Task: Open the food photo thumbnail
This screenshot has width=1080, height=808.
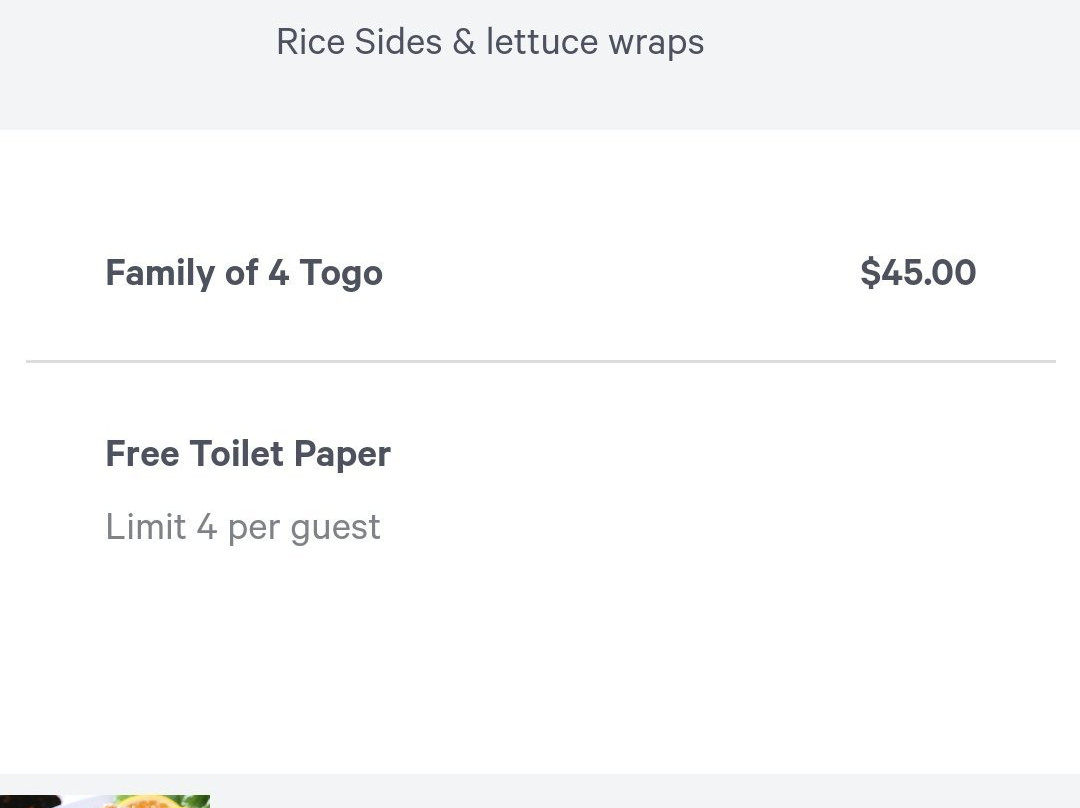Action: [105, 801]
